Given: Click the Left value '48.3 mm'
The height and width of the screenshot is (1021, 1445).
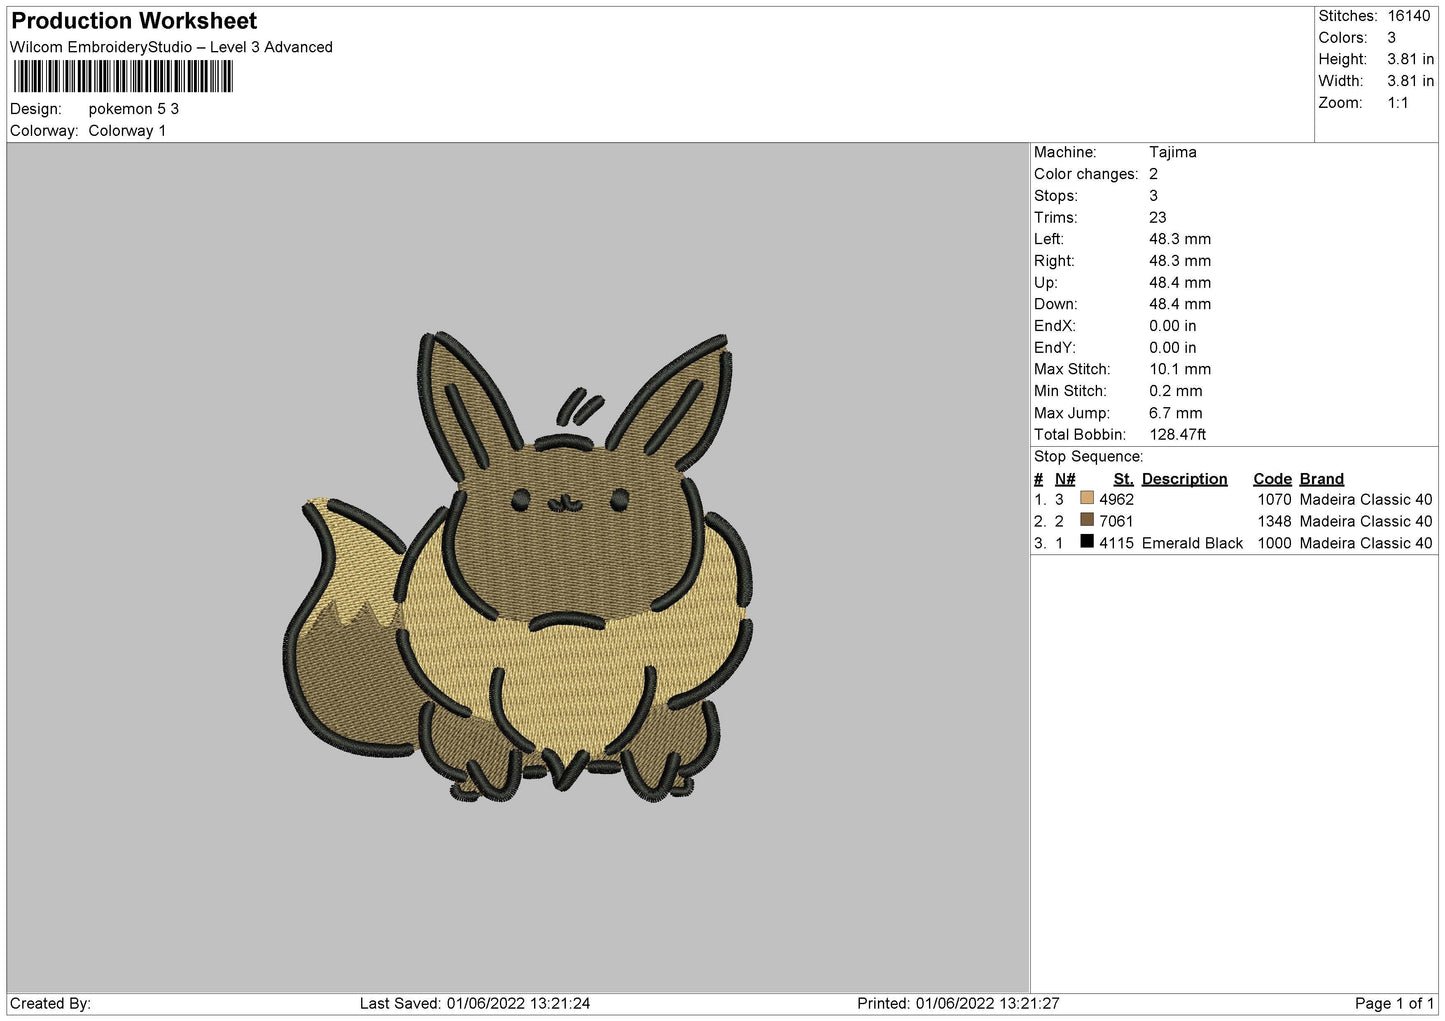Looking at the screenshot, I should tap(1180, 239).
